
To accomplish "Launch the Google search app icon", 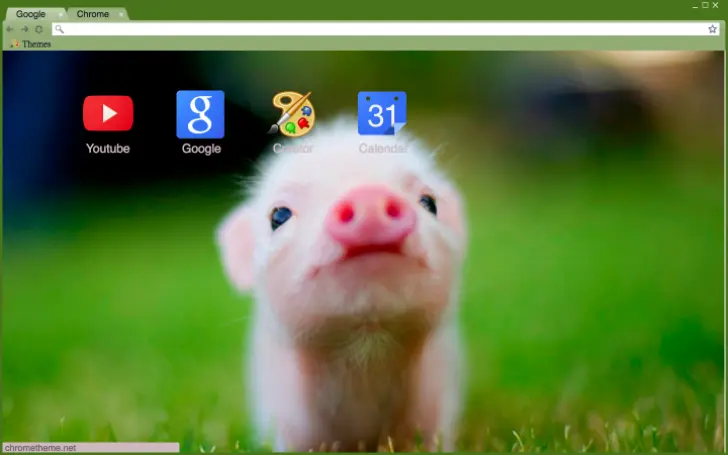I will tap(200, 114).
